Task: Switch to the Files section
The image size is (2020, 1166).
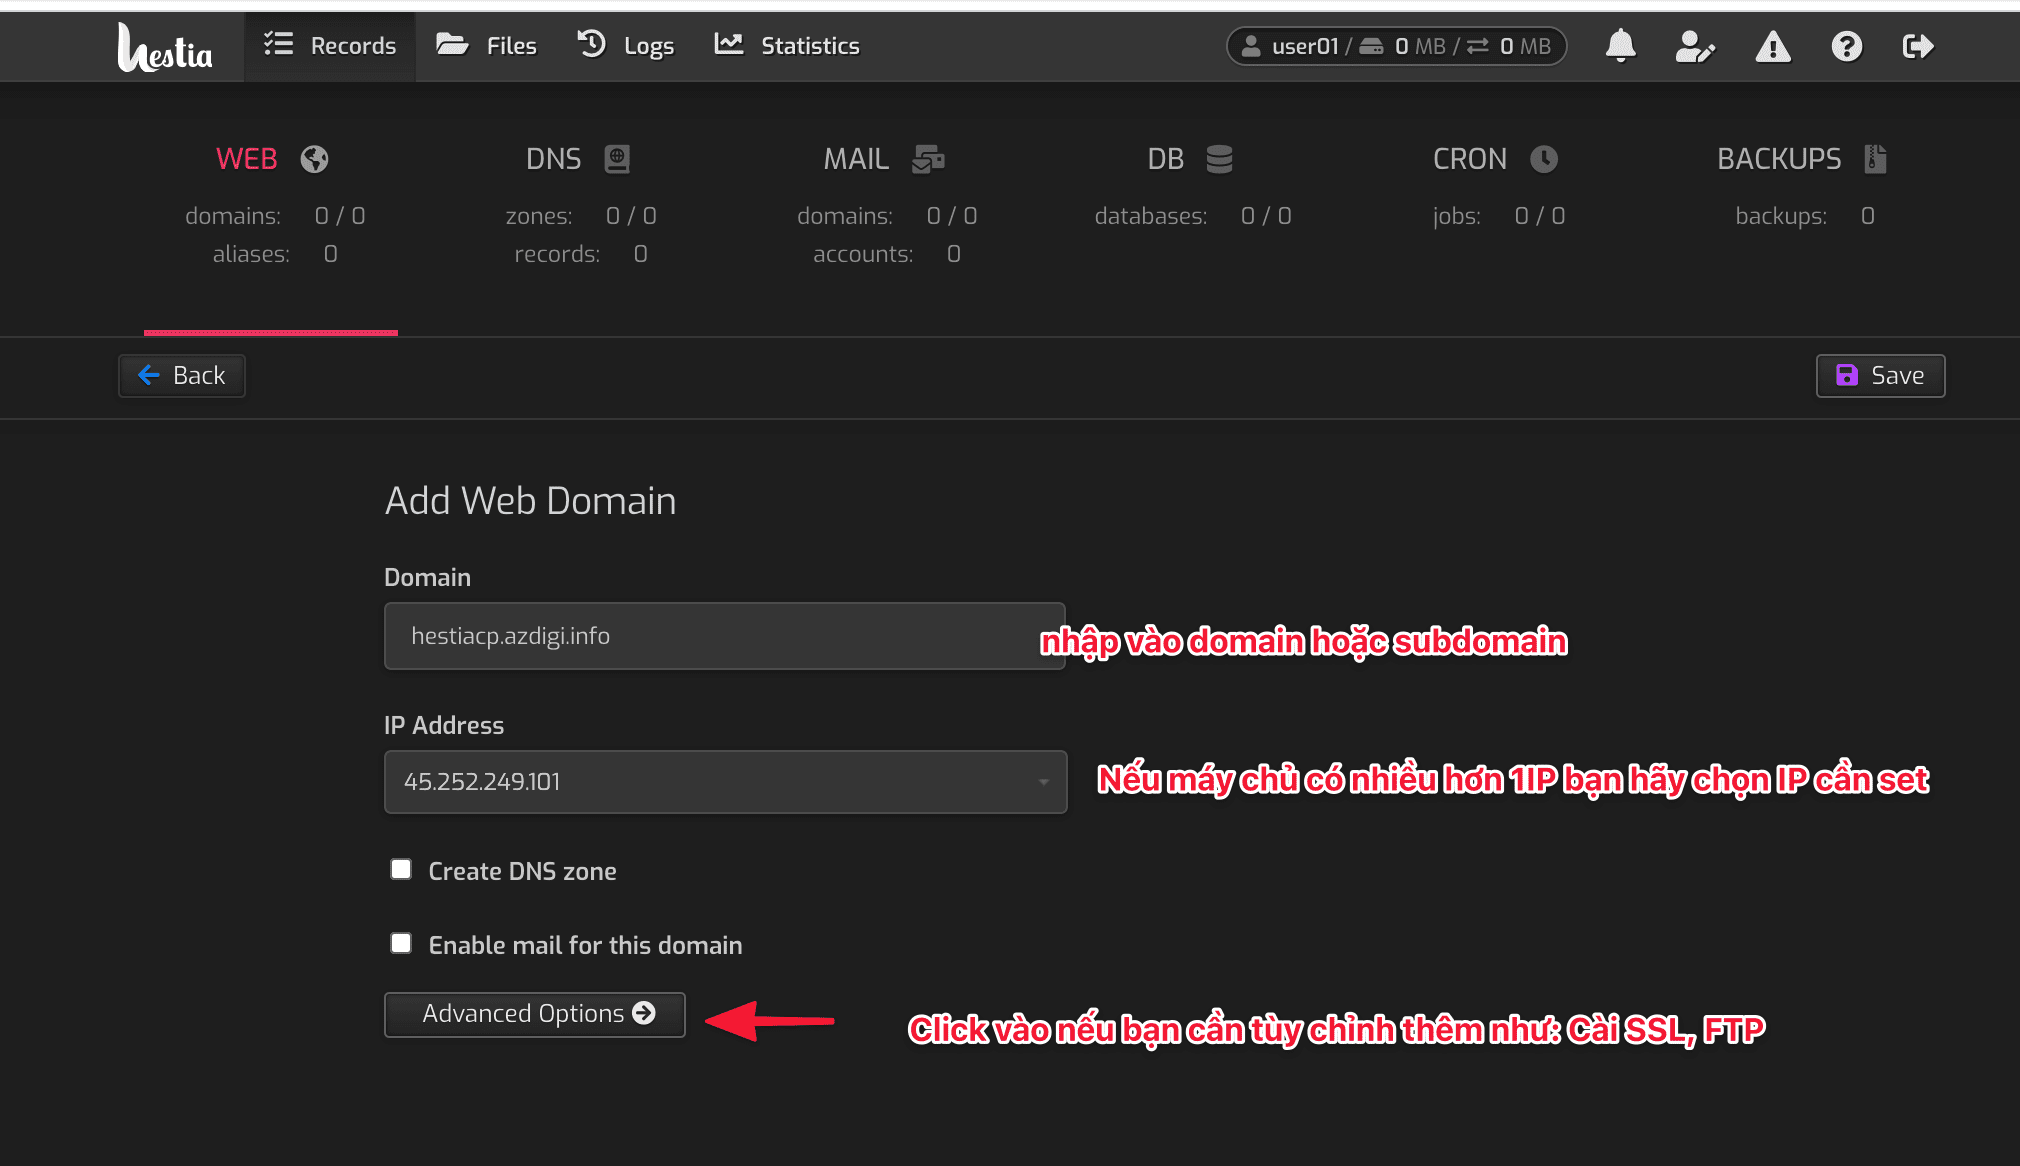Action: (487, 45)
